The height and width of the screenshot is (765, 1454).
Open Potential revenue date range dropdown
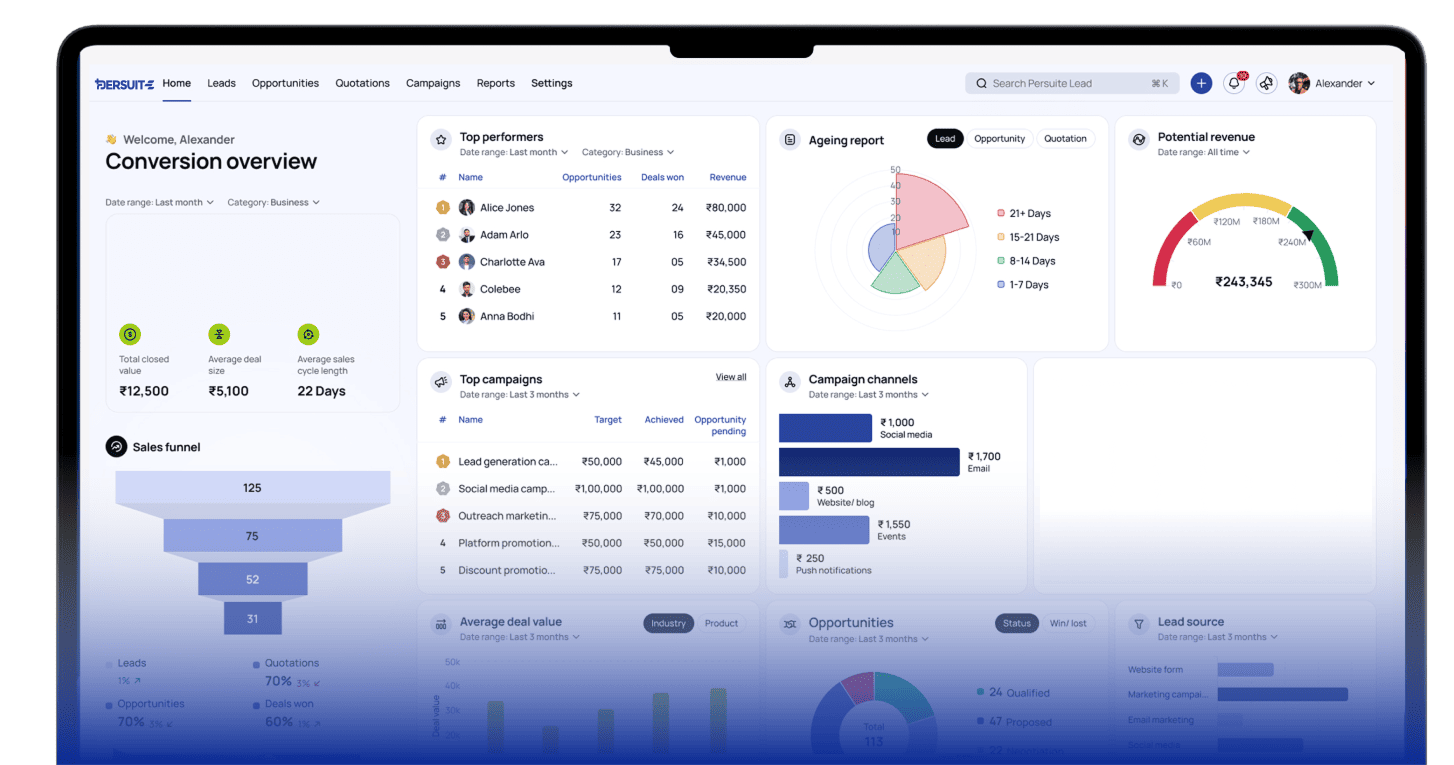[1204, 153]
